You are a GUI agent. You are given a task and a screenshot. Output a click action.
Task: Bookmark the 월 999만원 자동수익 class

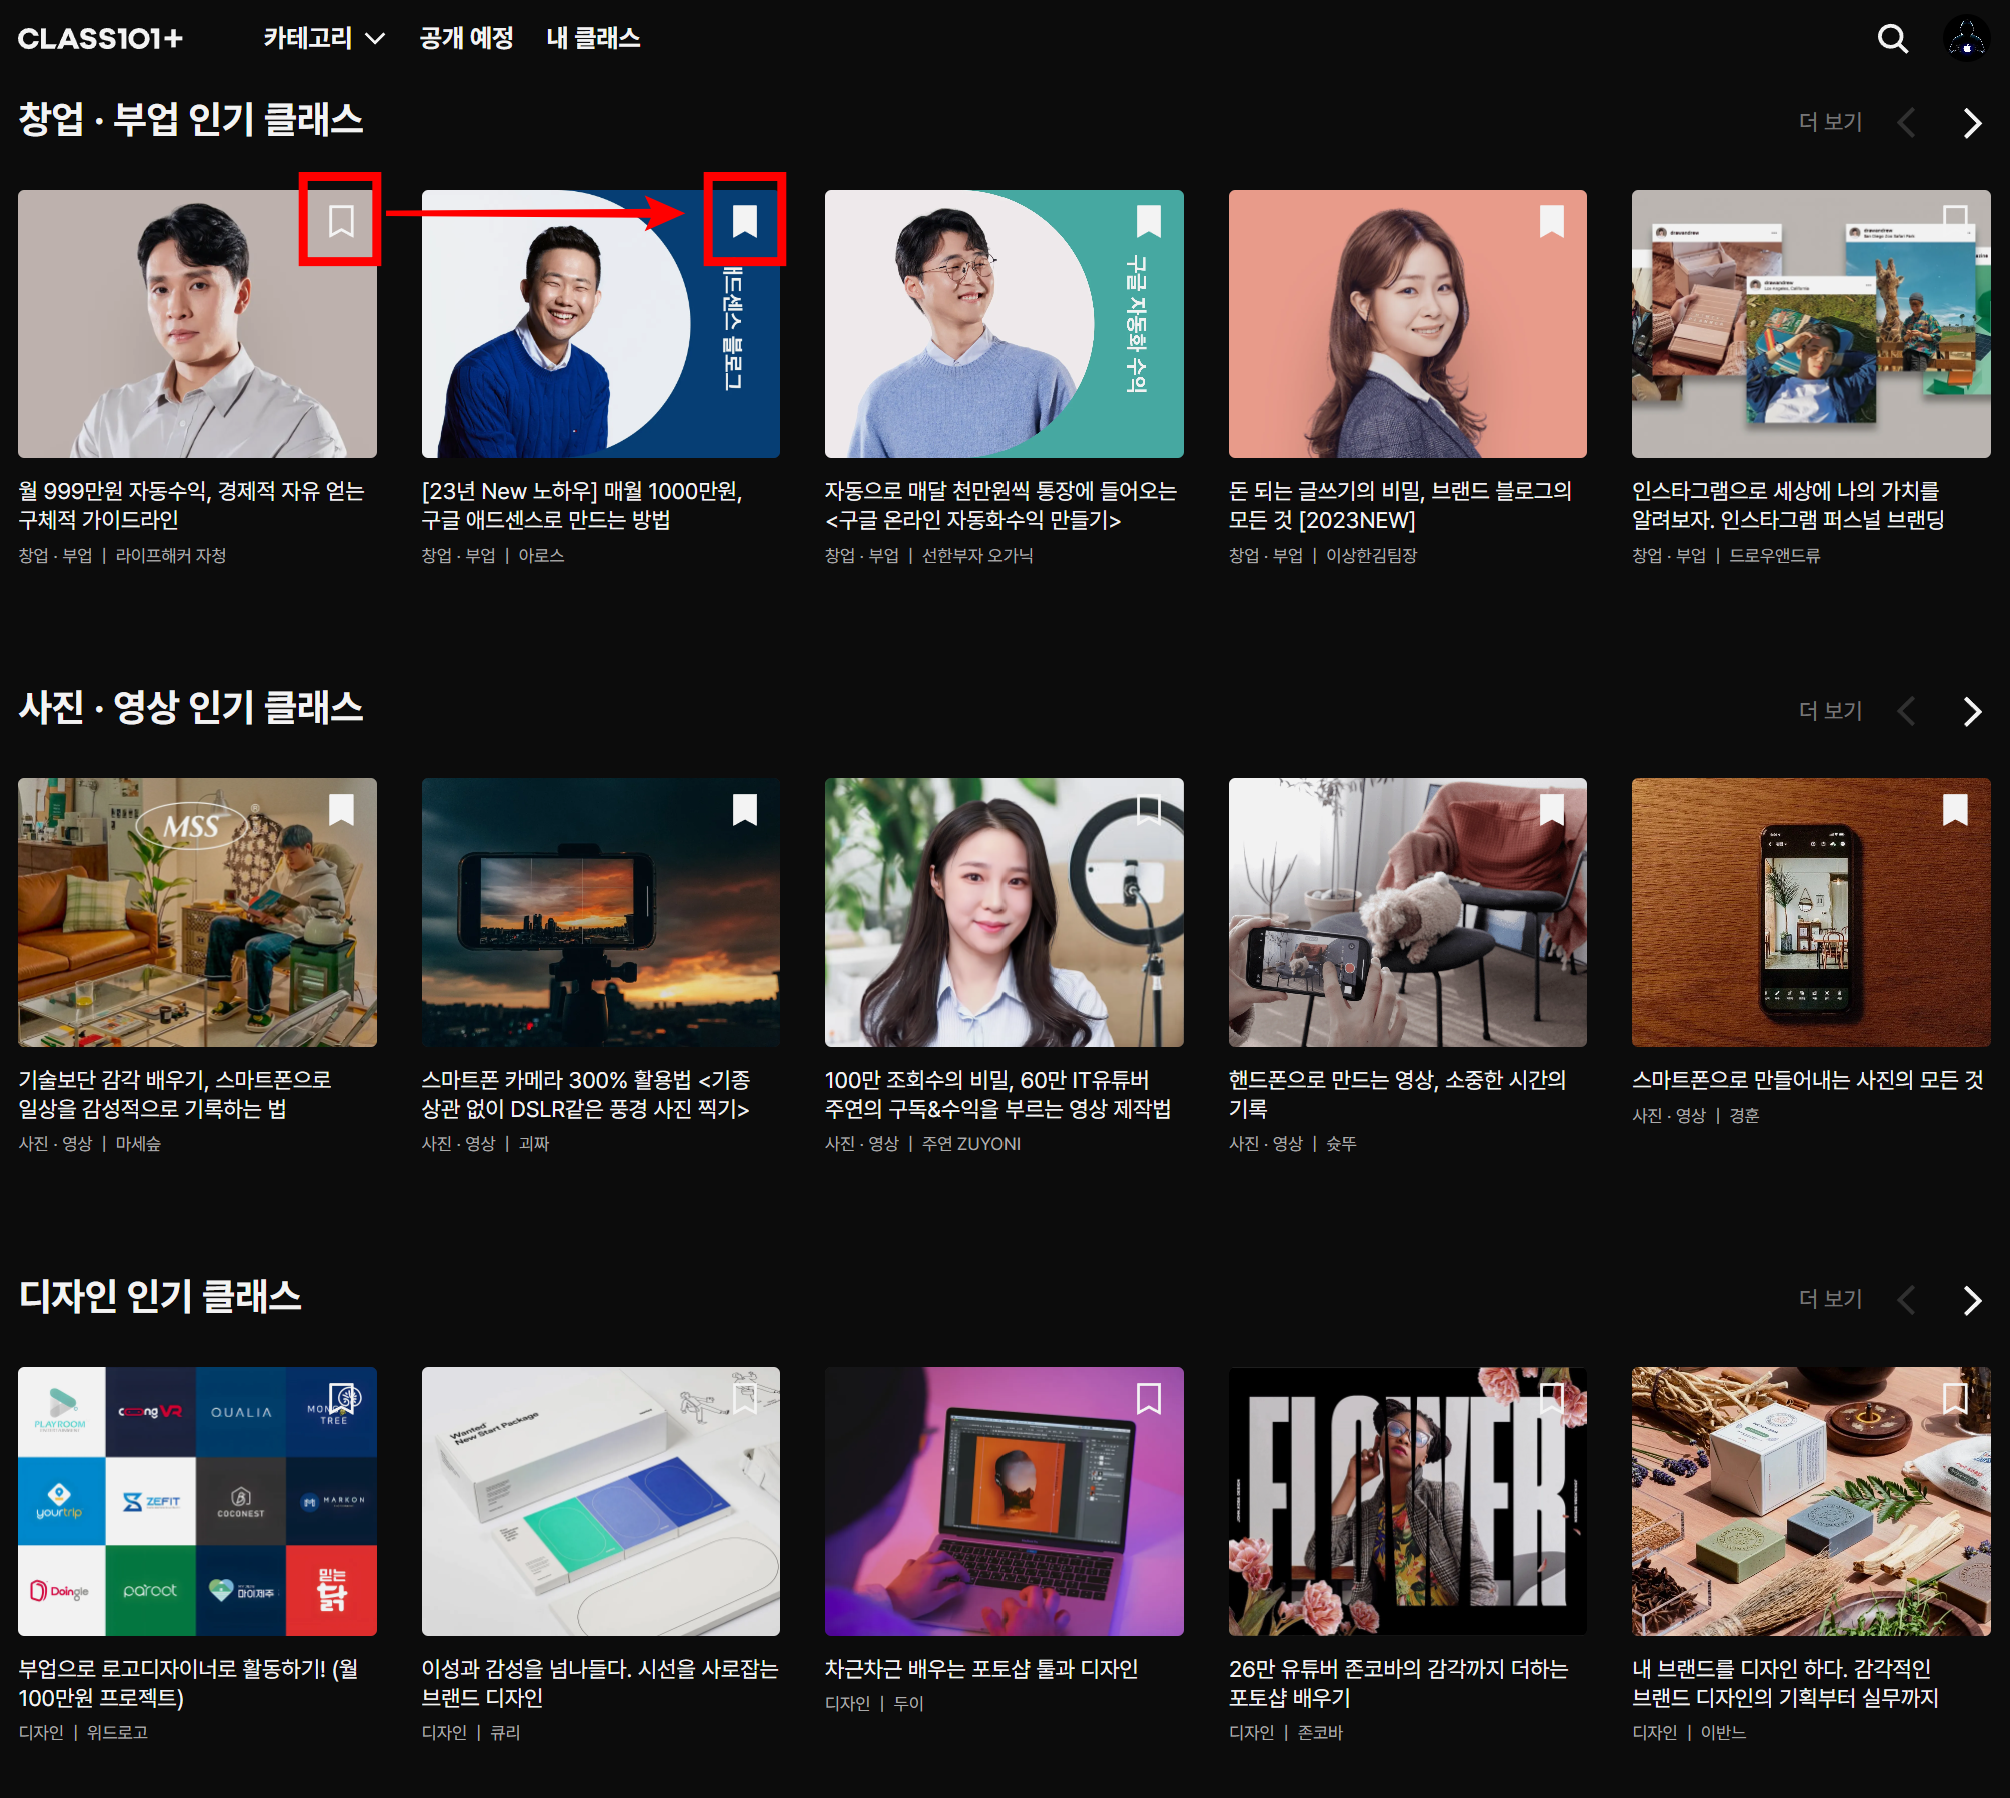[x=341, y=220]
